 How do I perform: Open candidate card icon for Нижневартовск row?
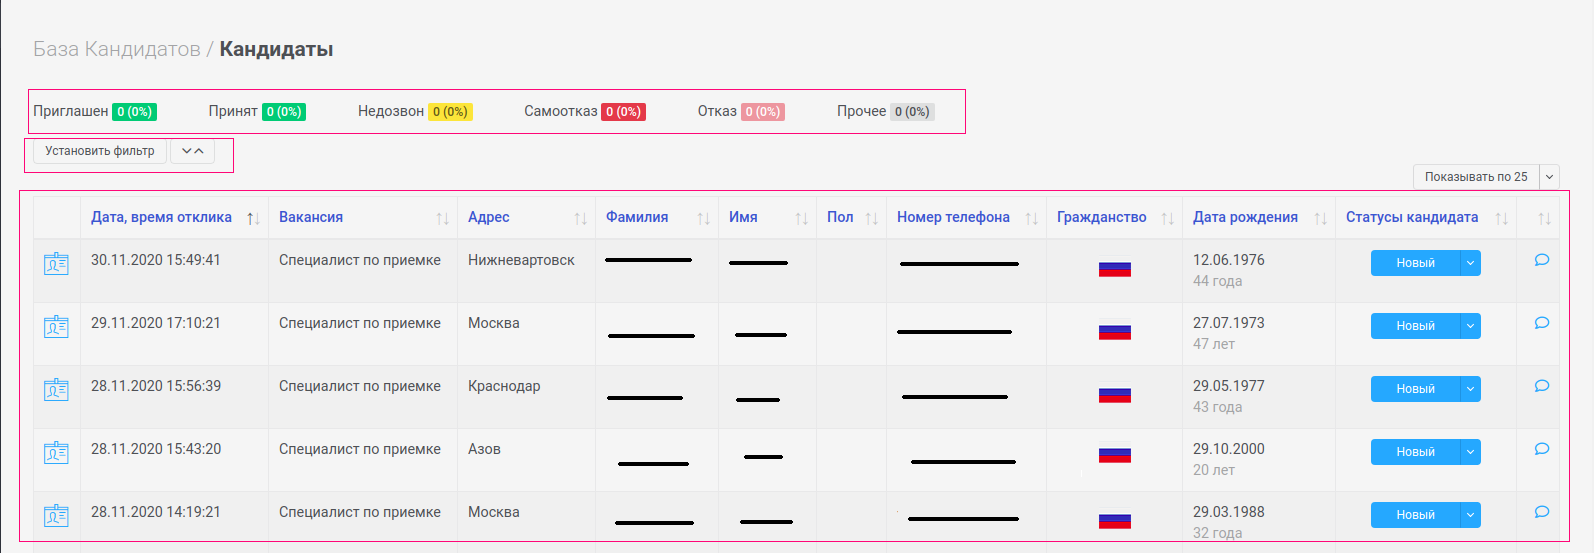(x=56, y=264)
